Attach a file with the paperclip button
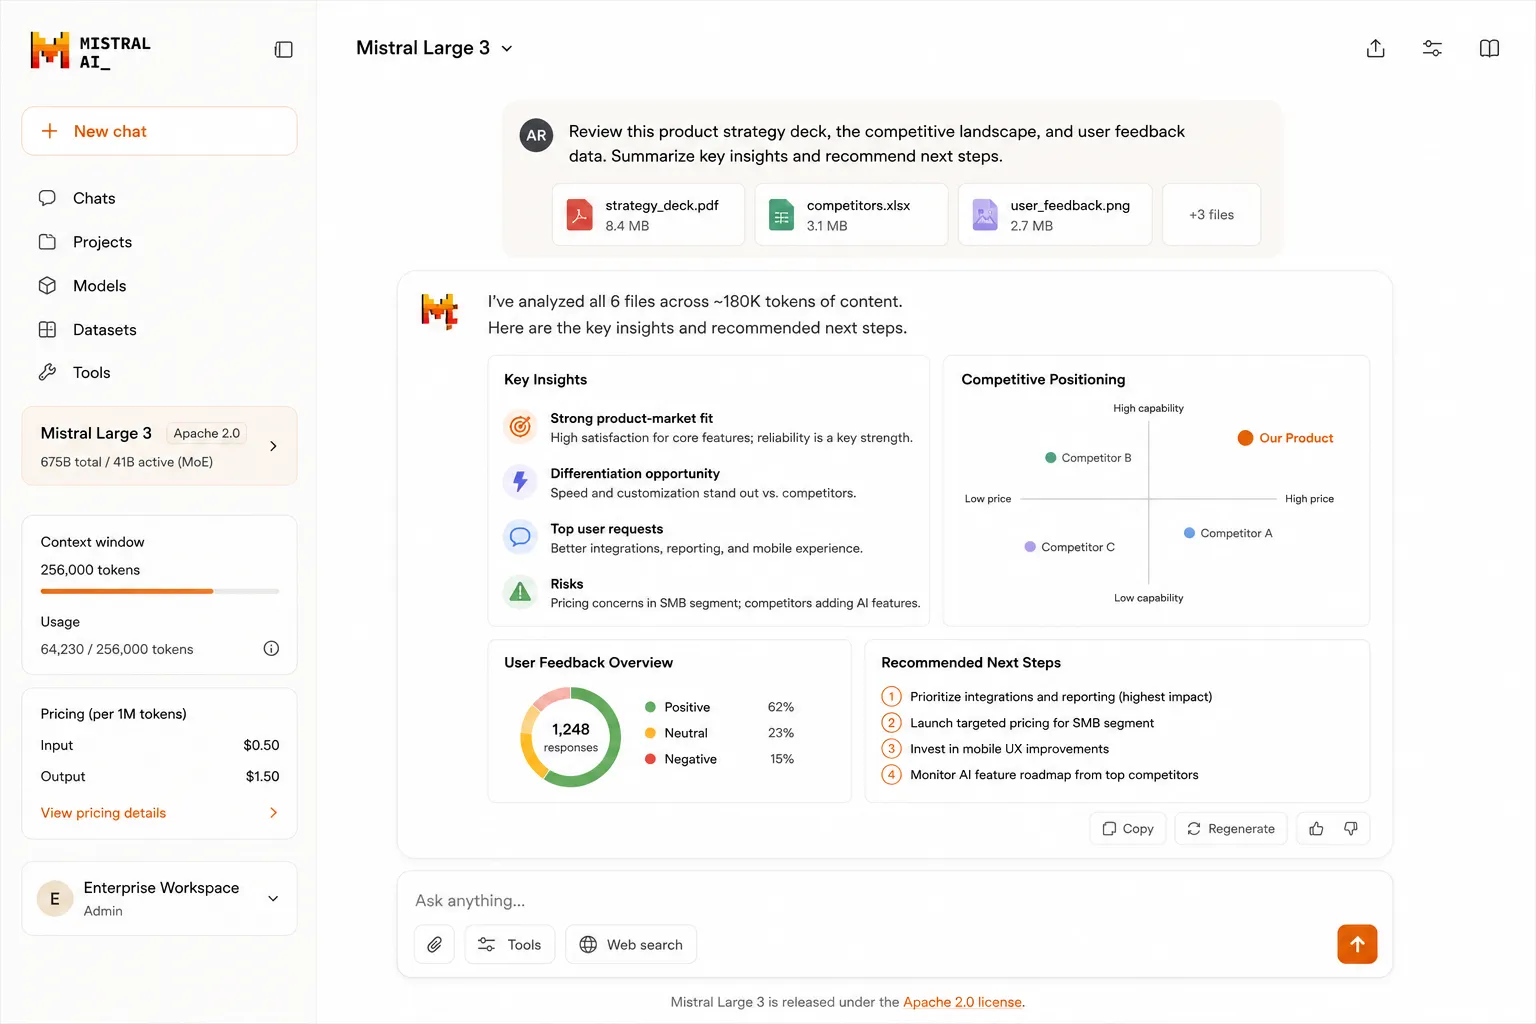 [x=435, y=944]
